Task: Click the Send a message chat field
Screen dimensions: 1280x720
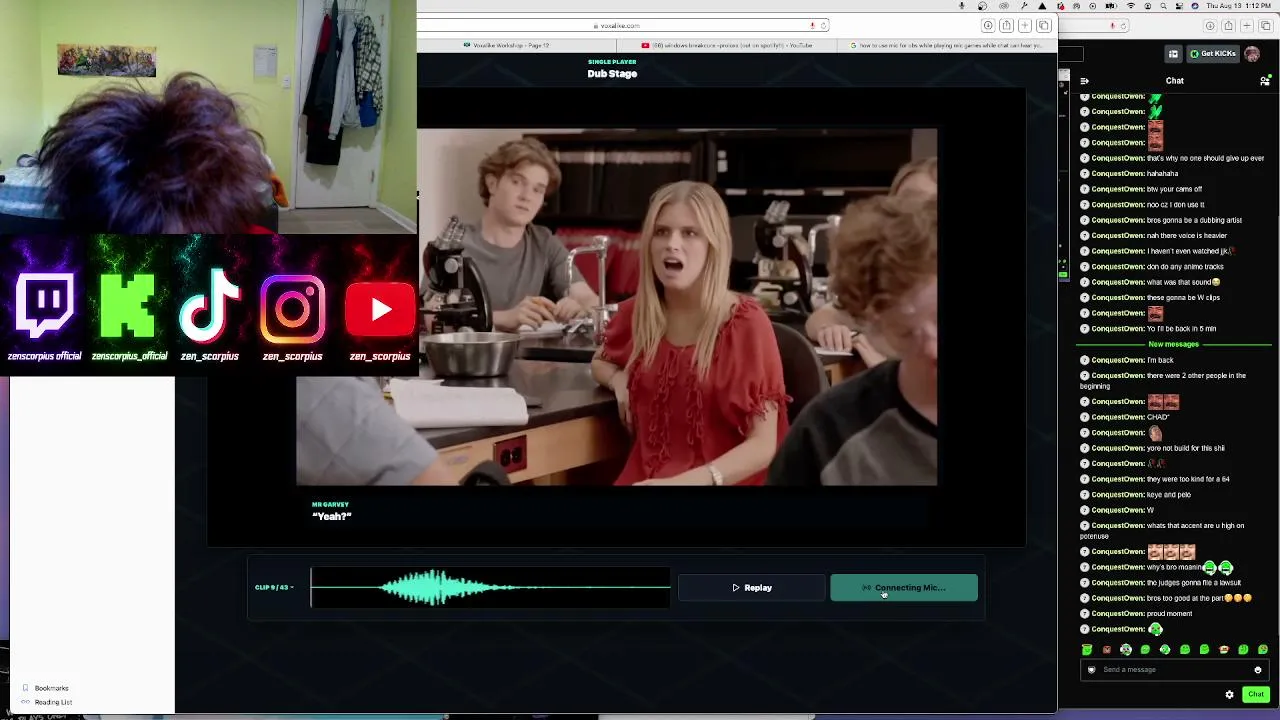Action: pyautogui.click(x=1175, y=670)
